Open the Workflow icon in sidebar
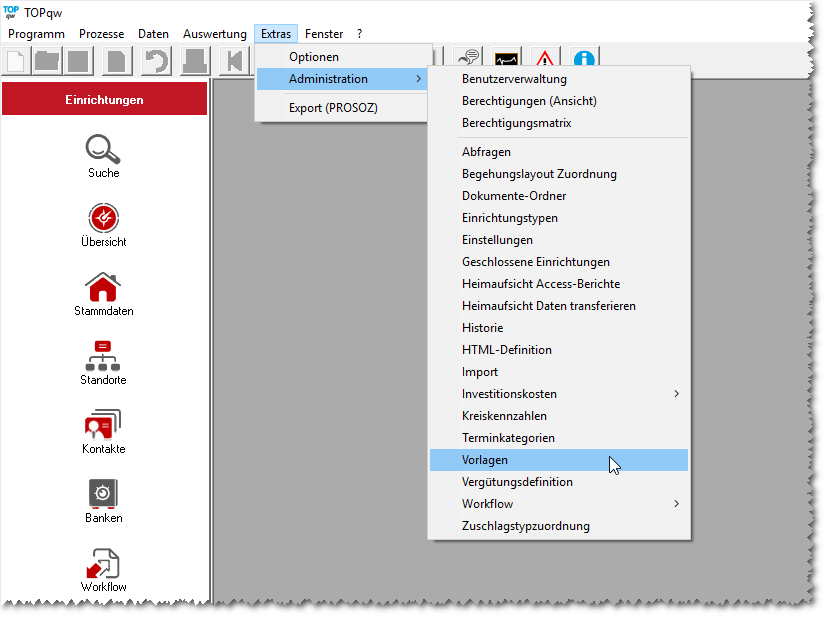 pos(103,563)
